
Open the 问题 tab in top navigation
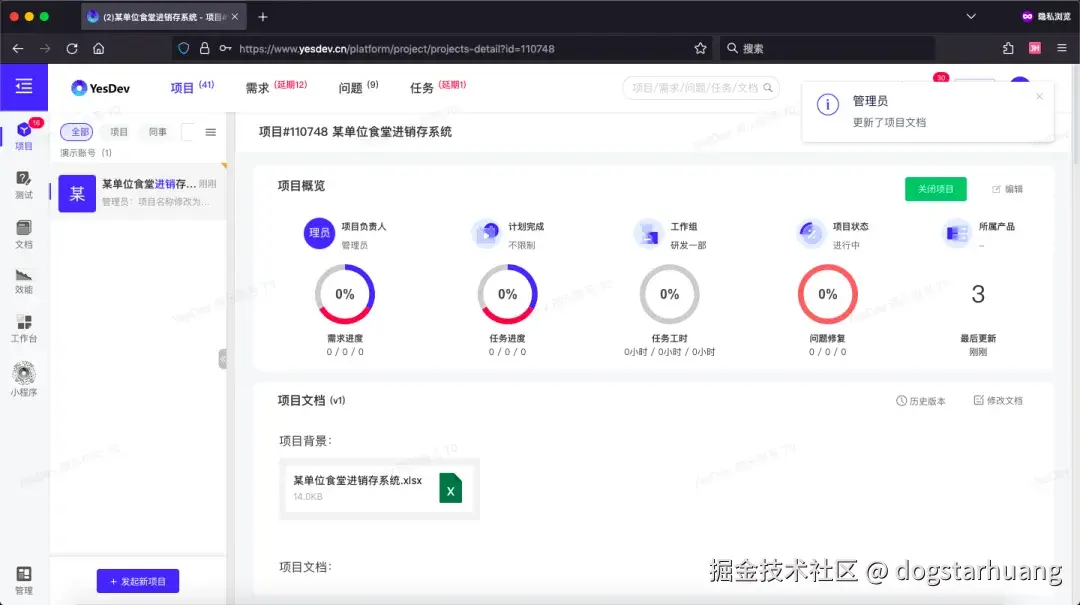pyautogui.click(x=351, y=87)
